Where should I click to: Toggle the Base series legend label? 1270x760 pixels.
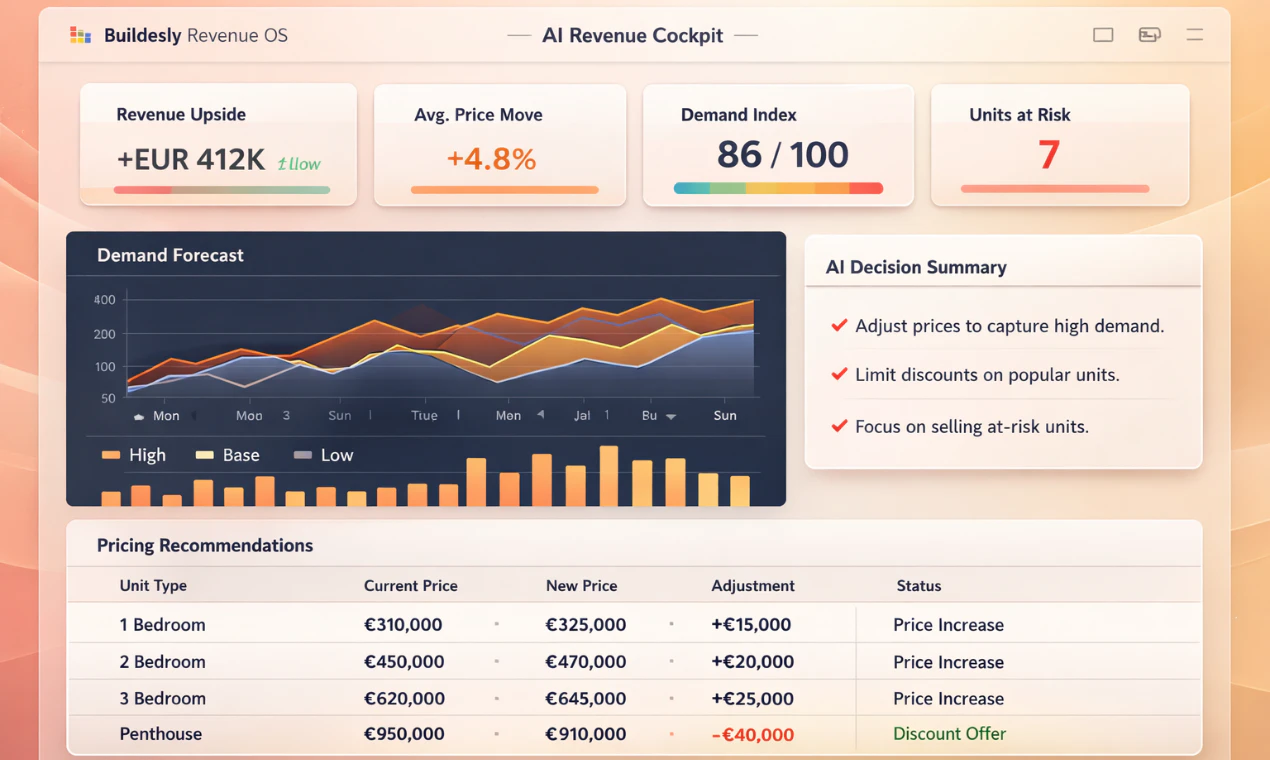click(241, 455)
